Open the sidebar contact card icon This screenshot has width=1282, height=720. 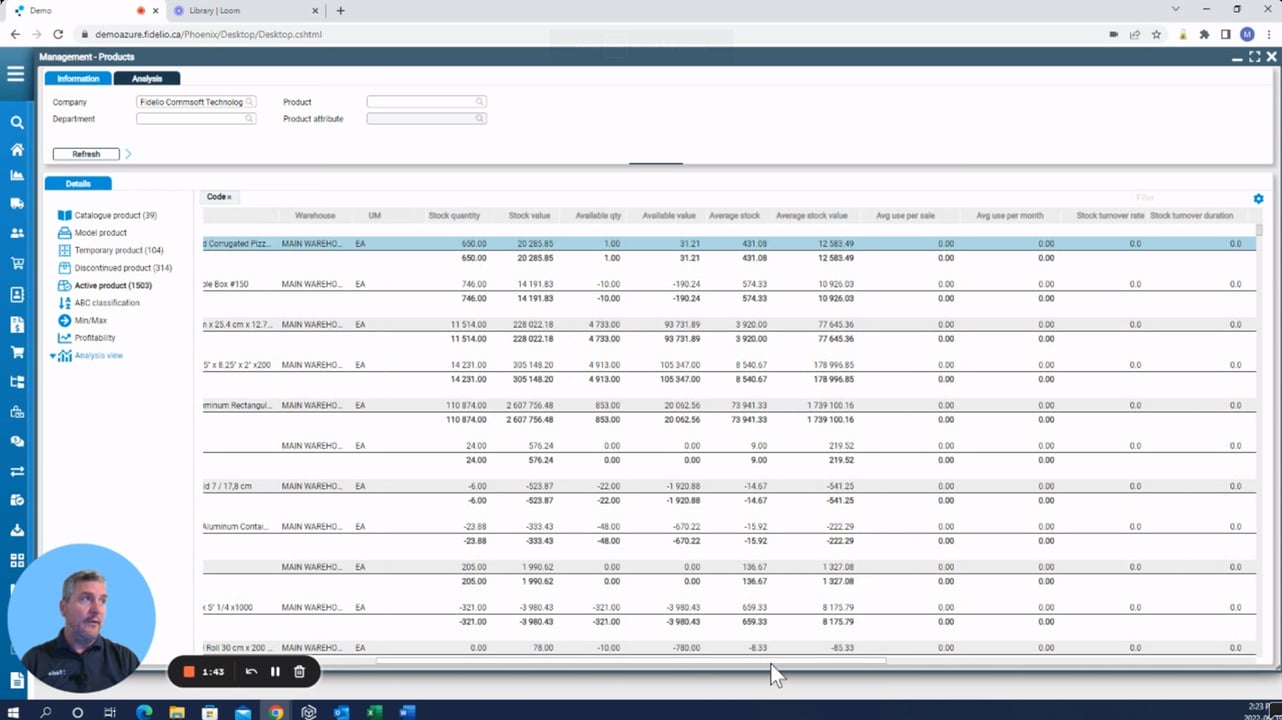point(16,294)
